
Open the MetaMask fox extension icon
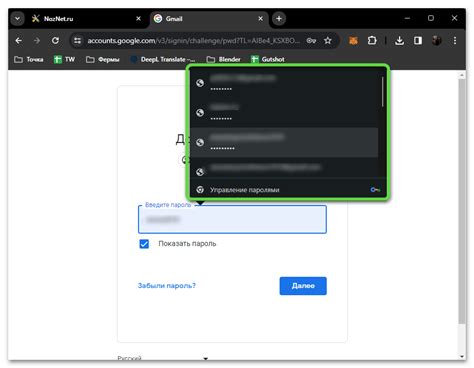[x=353, y=41]
